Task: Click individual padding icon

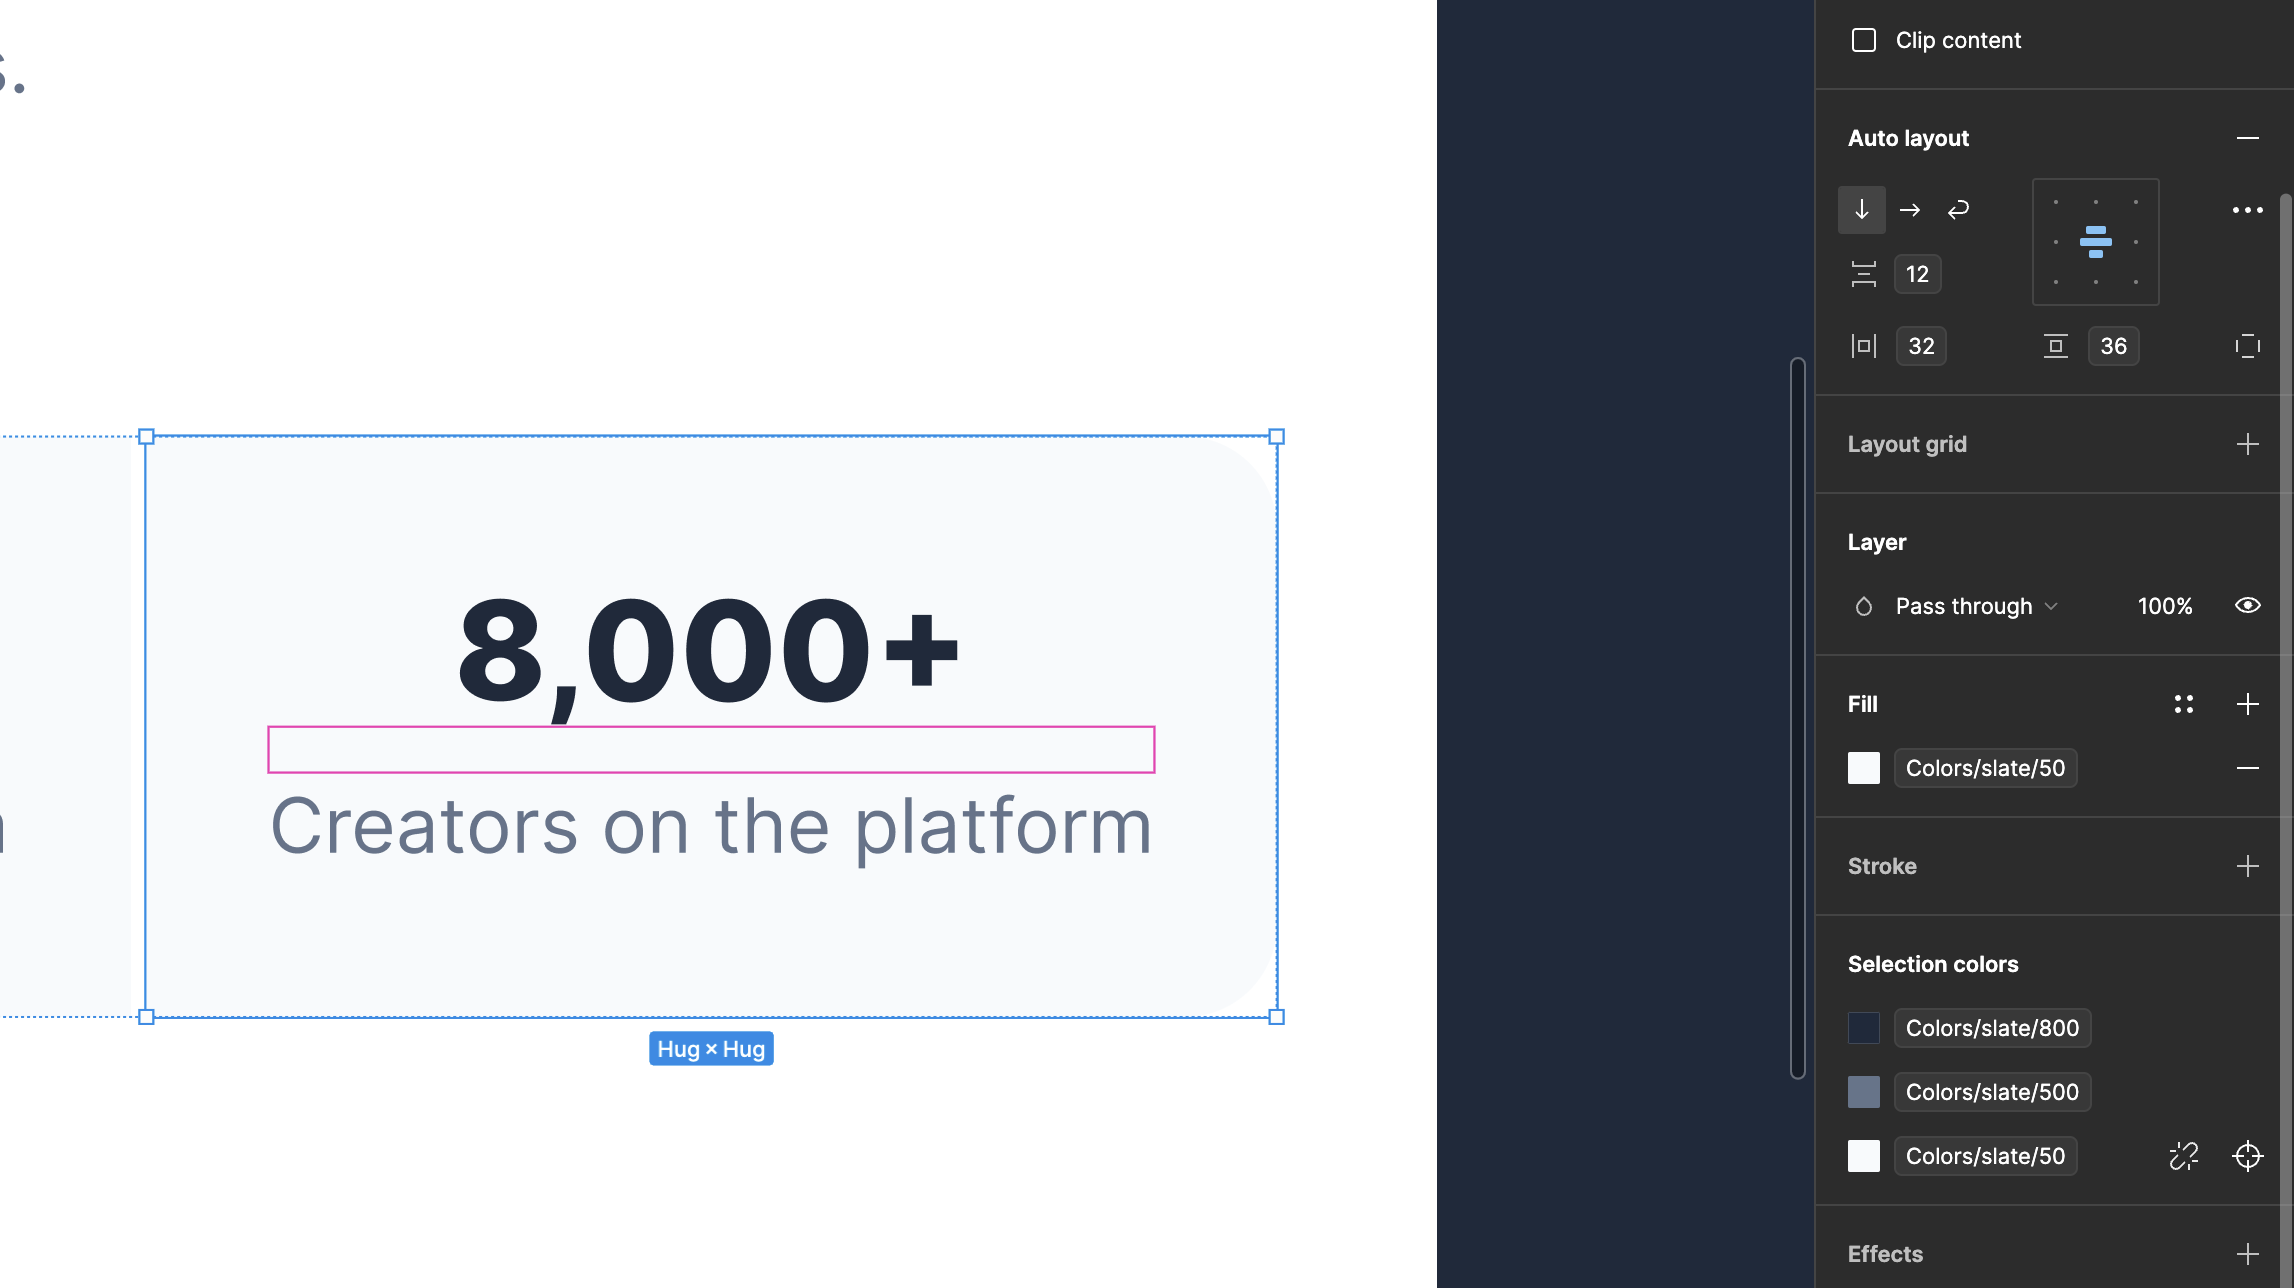Action: tap(2247, 346)
